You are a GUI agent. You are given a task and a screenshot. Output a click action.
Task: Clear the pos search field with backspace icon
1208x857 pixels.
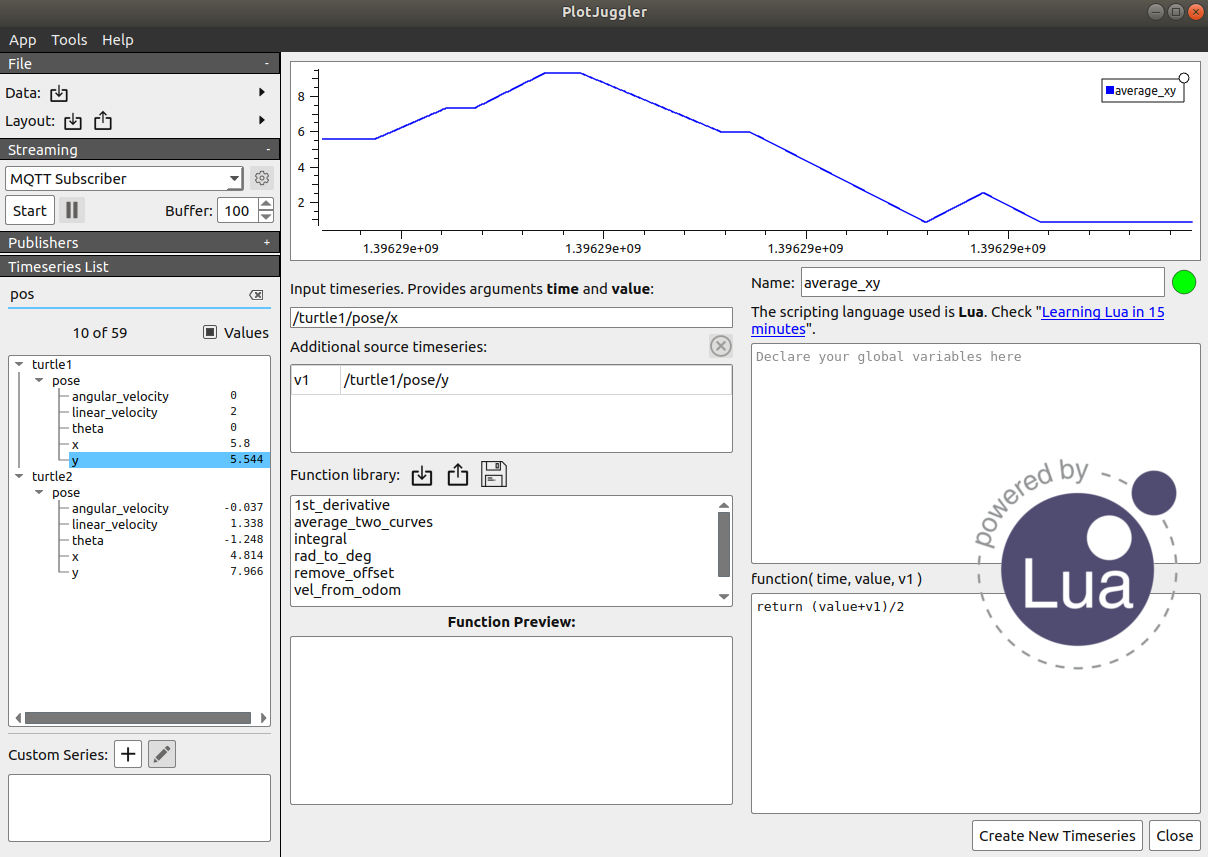(x=256, y=294)
